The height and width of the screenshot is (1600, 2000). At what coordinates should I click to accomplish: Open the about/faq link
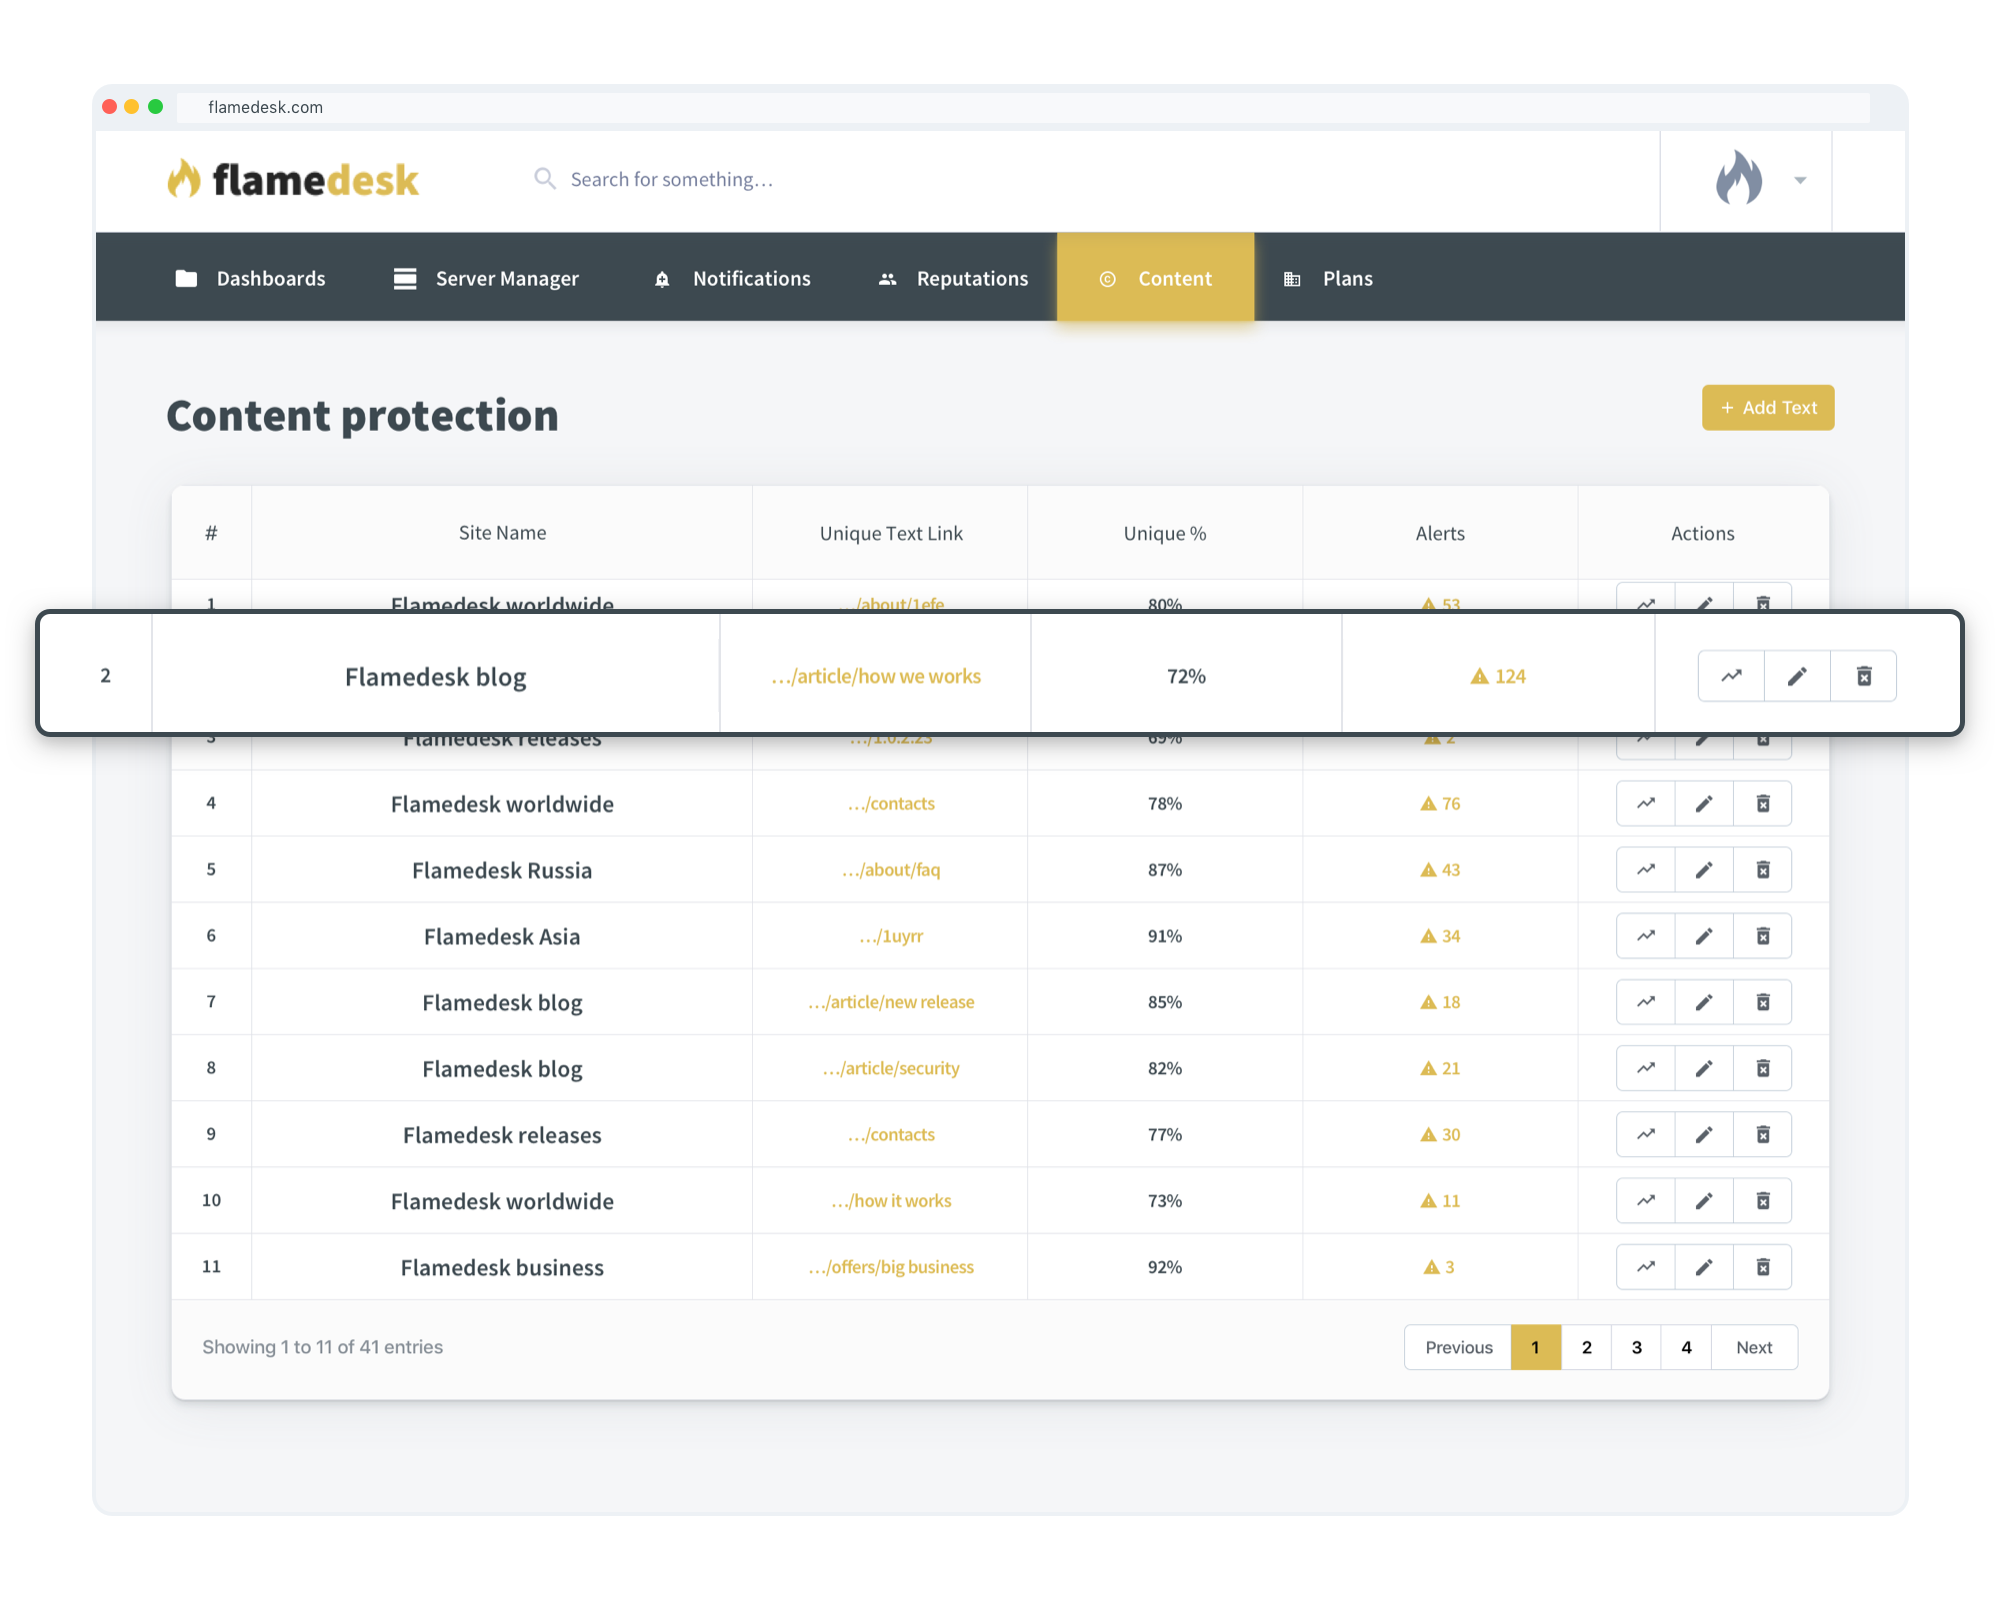(x=891, y=870)
